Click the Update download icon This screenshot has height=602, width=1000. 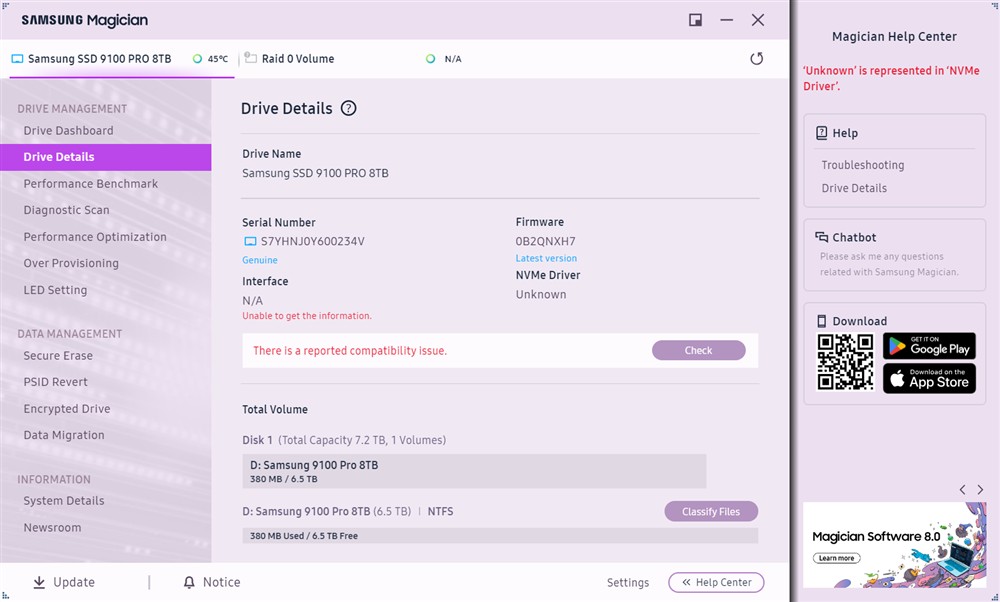[39, 582]
